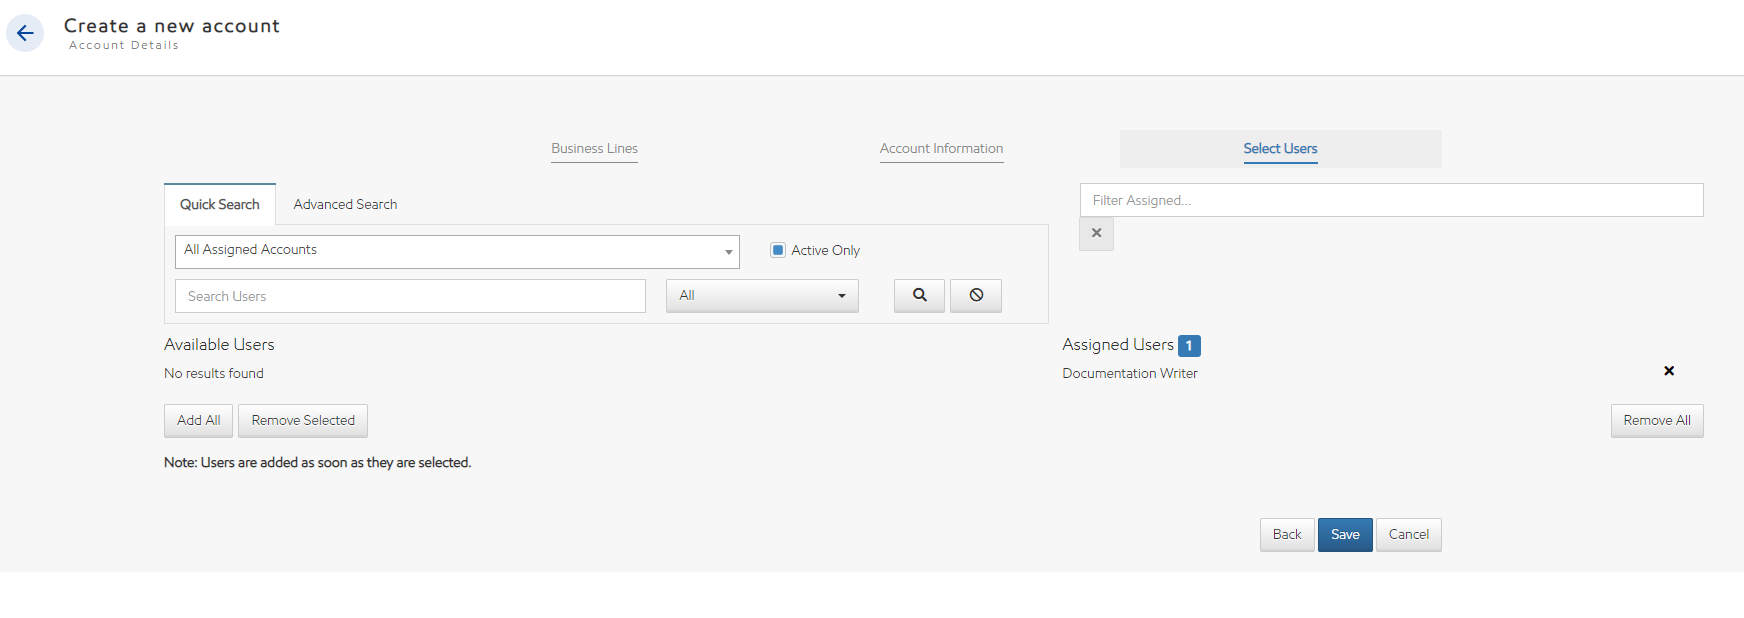Image resolution: width=1744 pixels, height=618 pixels.
Task: Open the Advanced Search tab
Action: 345,204
